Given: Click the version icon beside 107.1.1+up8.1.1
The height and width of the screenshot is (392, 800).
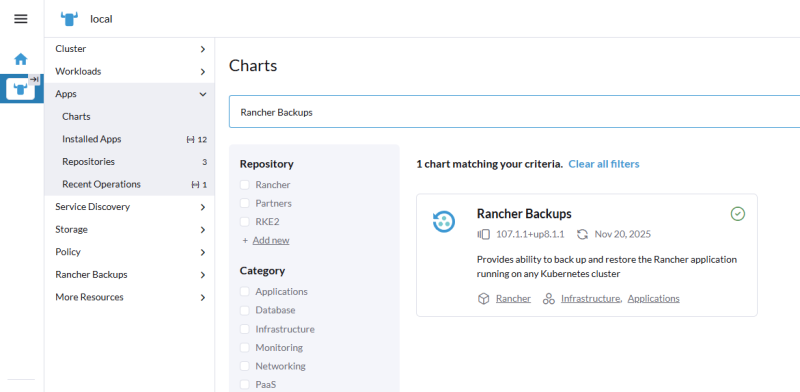Looking at the screenshot, I should (x=483, y=234).
